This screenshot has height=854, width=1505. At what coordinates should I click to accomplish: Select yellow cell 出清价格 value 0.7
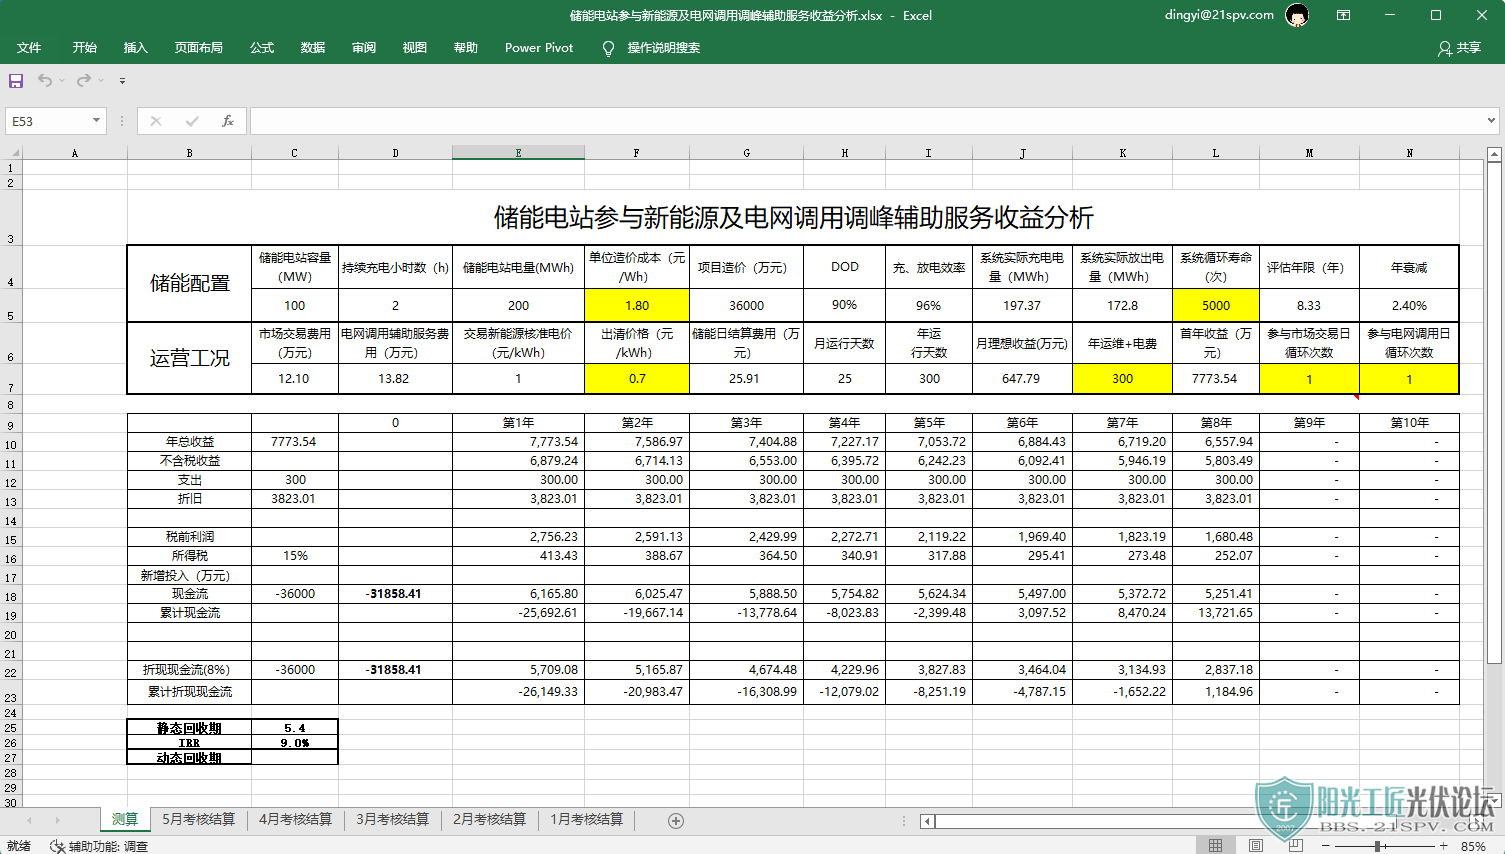[637, 378]
